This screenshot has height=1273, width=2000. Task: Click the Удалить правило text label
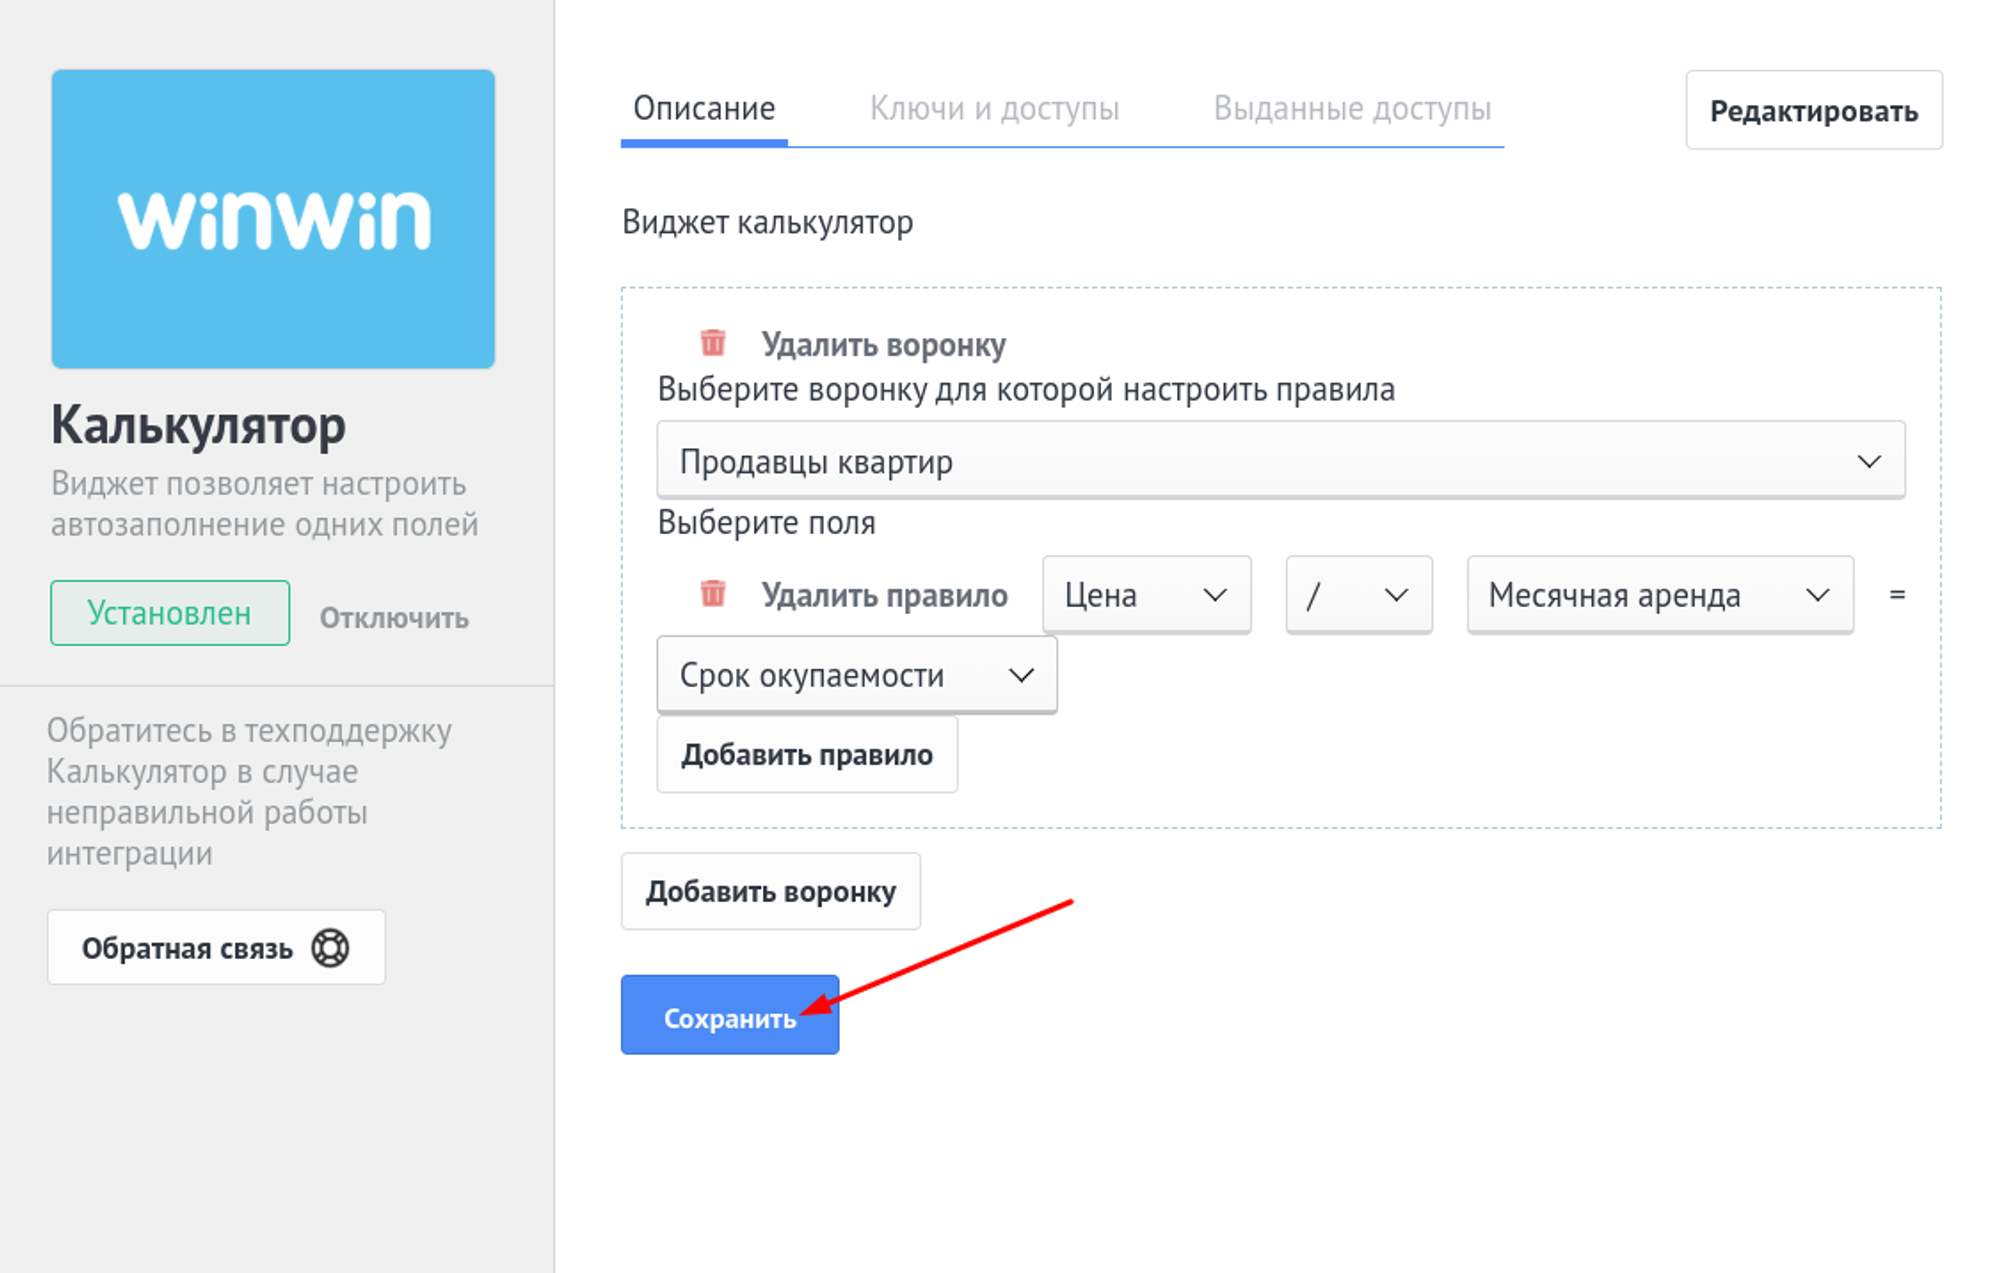tap(885, 595)
